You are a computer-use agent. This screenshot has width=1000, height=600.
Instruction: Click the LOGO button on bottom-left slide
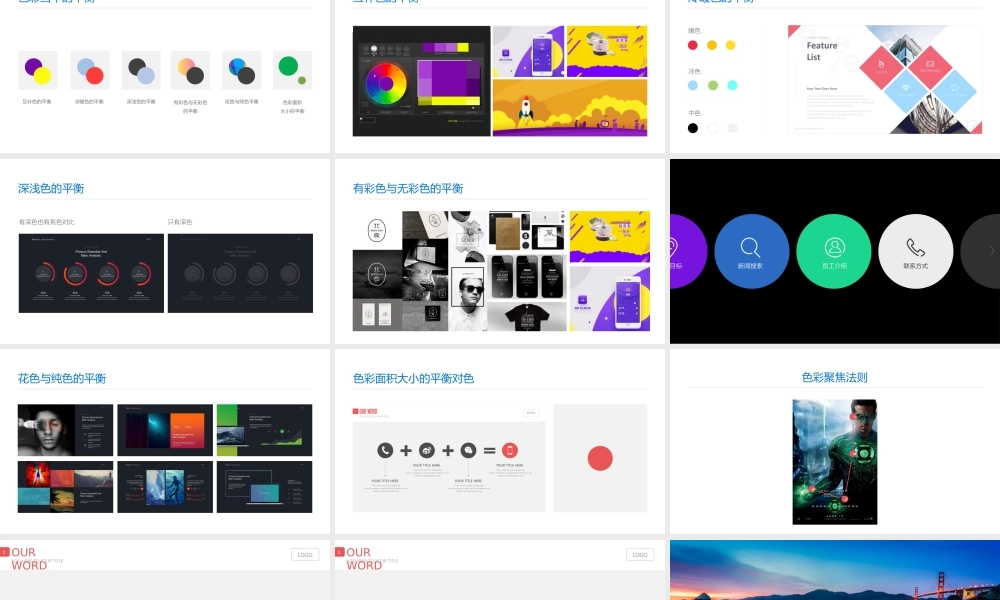pos(305,554)
